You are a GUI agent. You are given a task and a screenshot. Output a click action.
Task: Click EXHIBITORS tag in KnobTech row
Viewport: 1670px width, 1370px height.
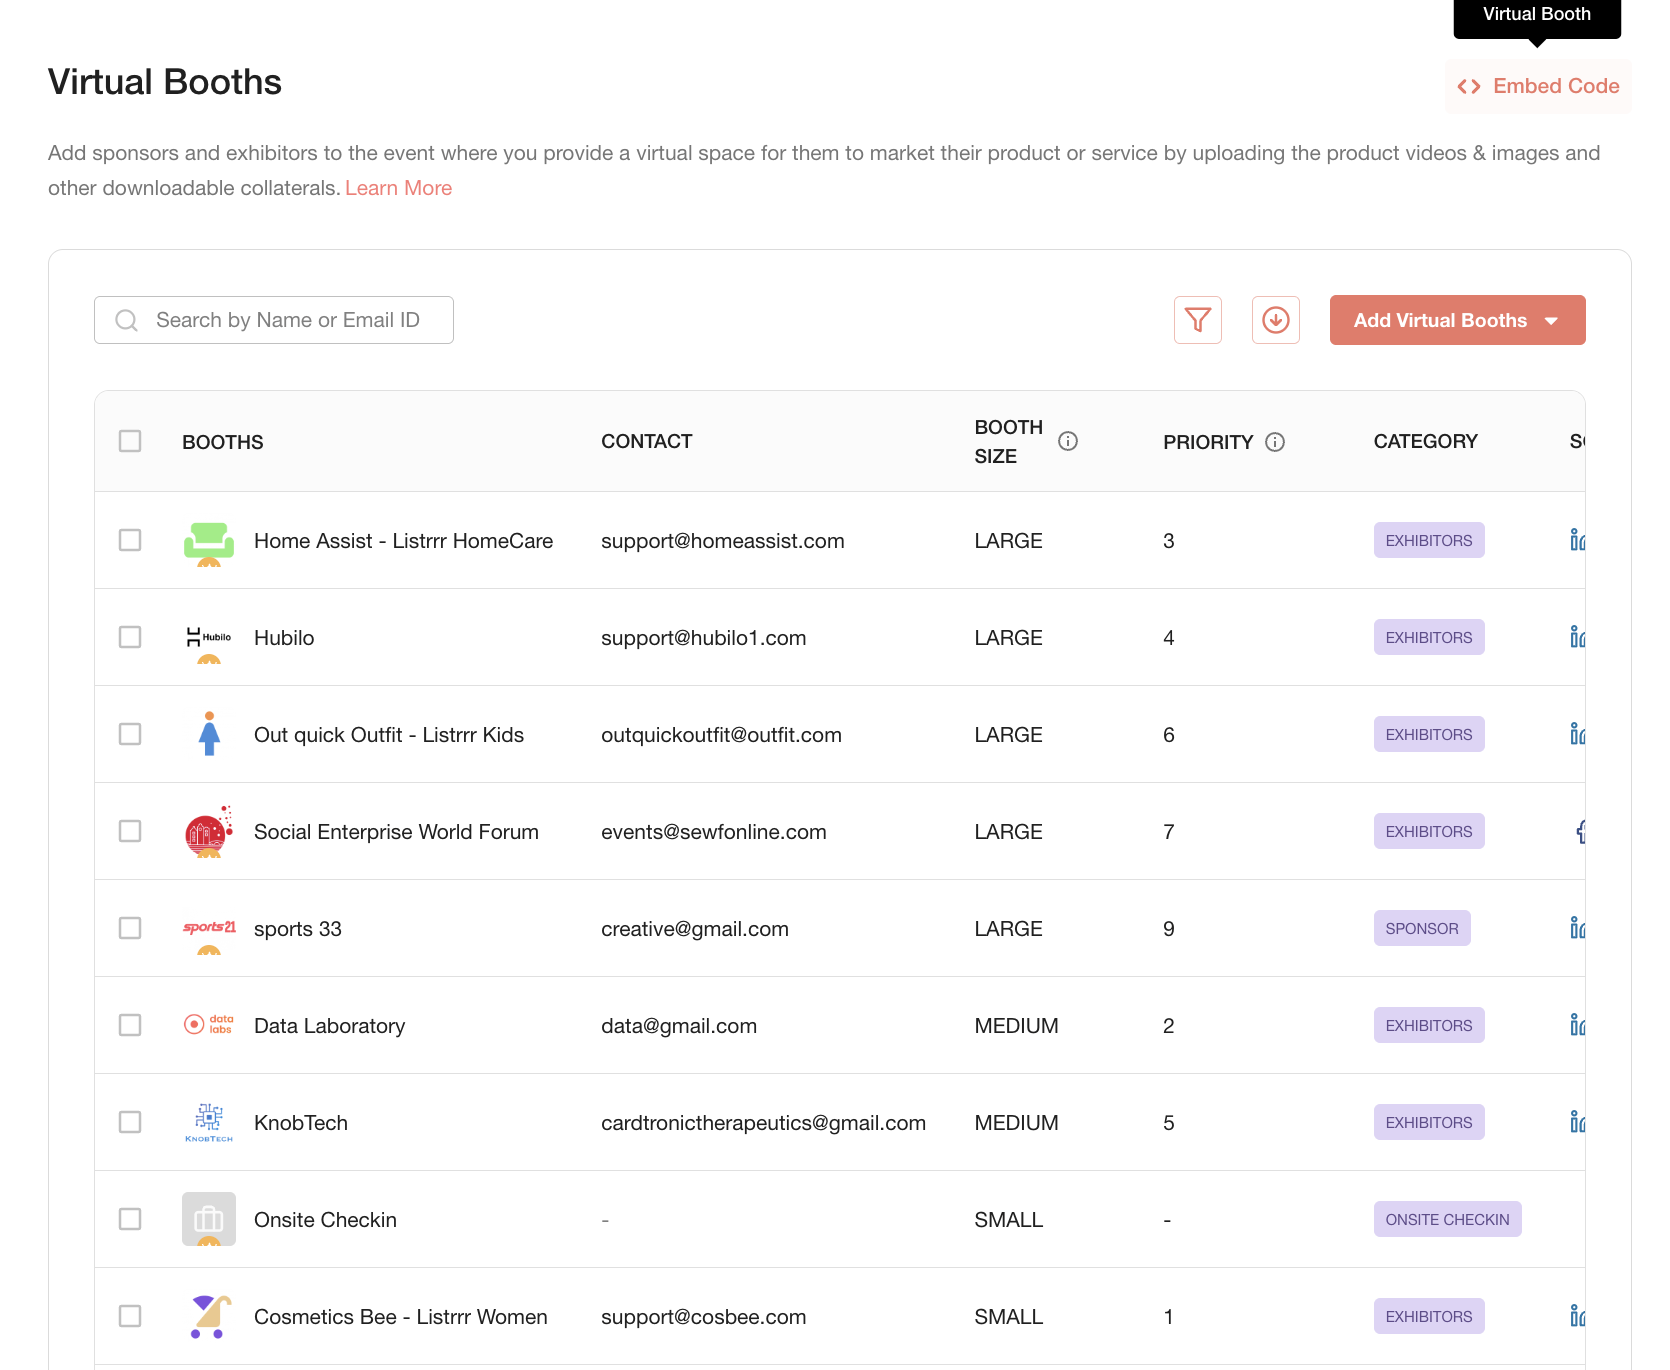(x=1429, y=1122)
